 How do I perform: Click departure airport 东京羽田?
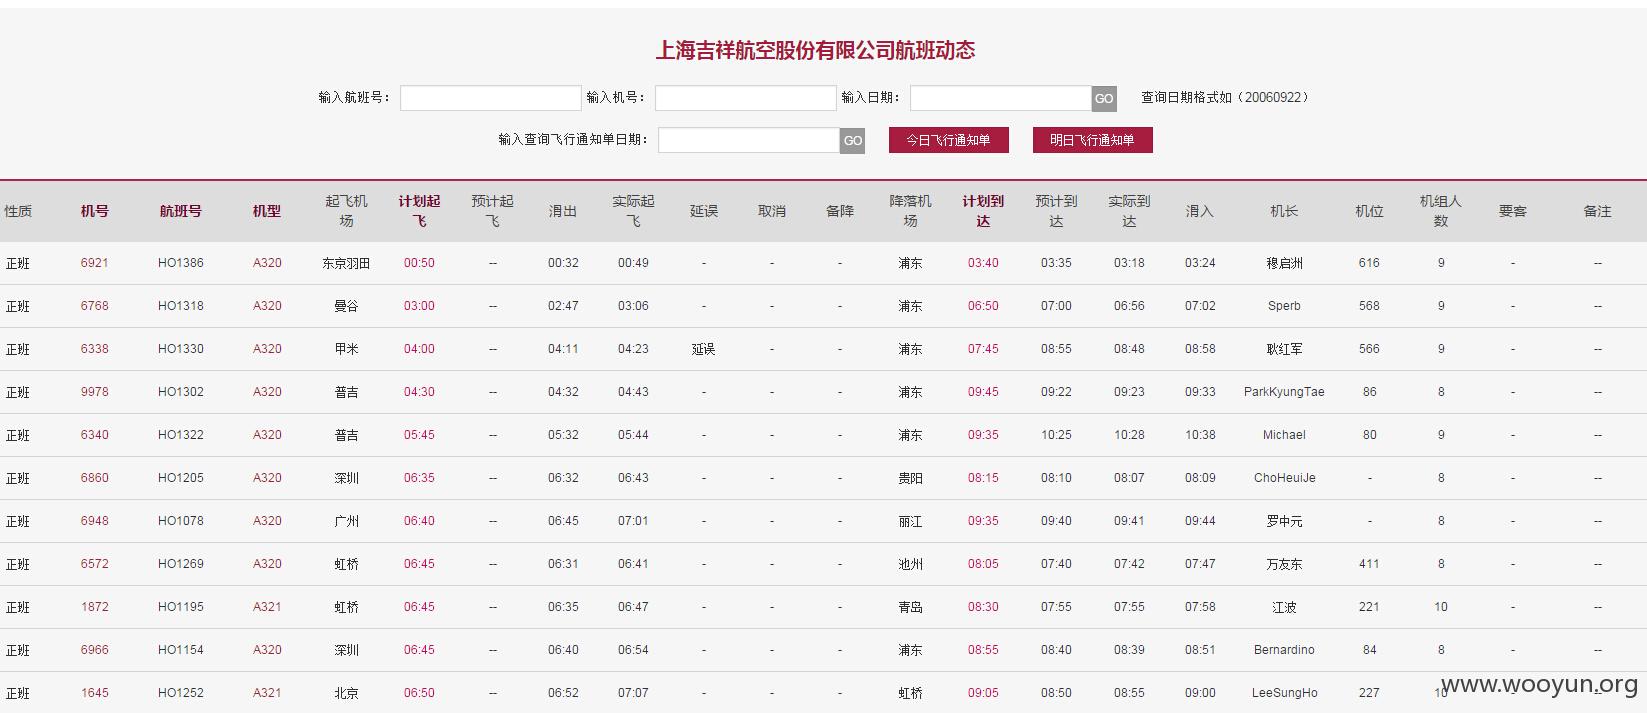(x=346, y=263)
